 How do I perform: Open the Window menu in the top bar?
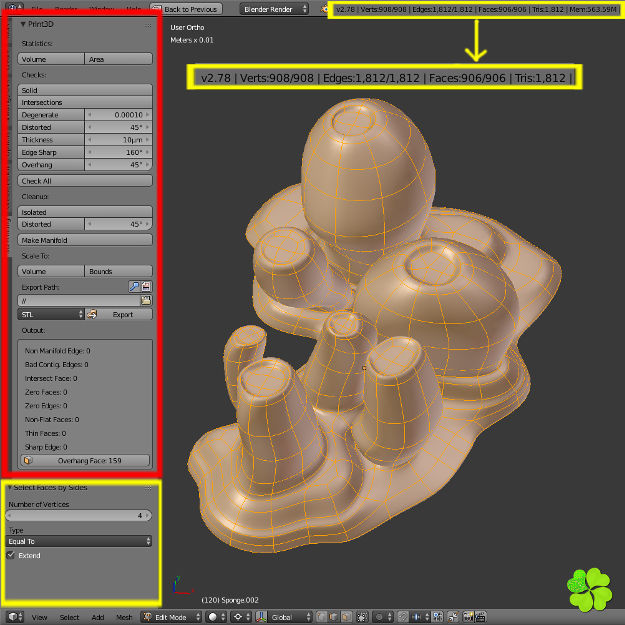click(102, 9)
